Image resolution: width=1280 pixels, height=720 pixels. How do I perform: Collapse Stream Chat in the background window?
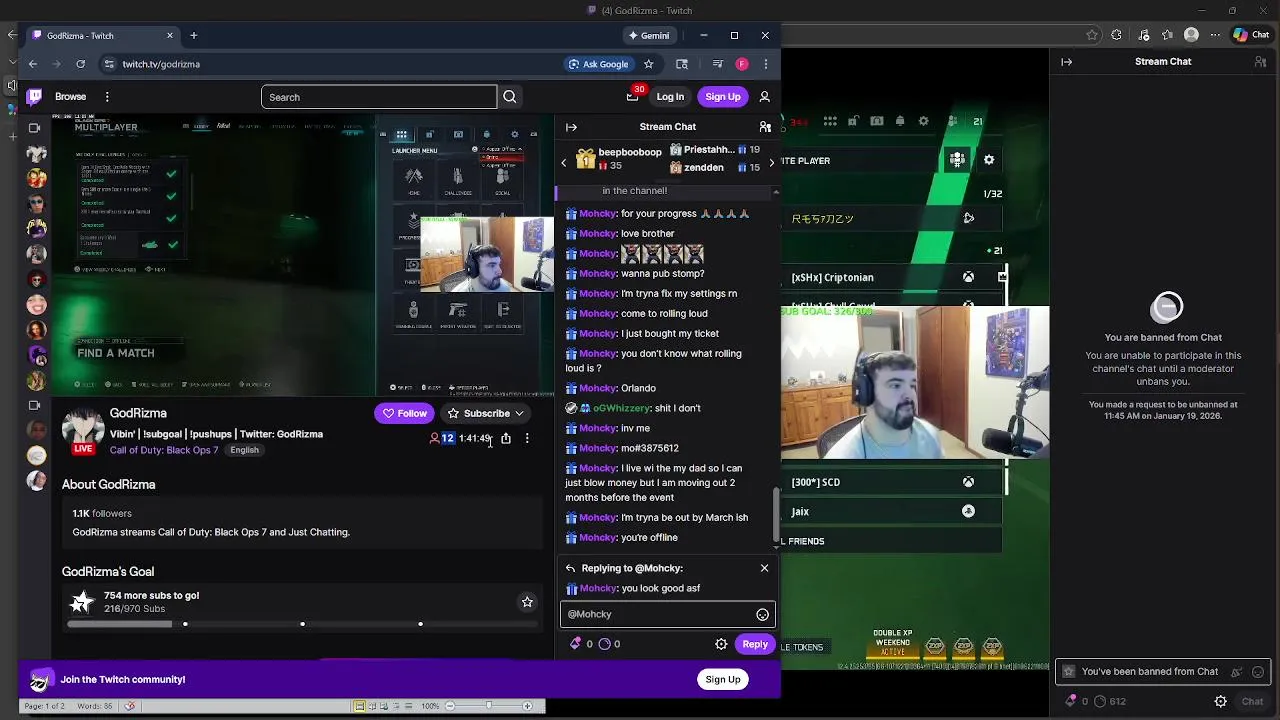(1066, 62)
